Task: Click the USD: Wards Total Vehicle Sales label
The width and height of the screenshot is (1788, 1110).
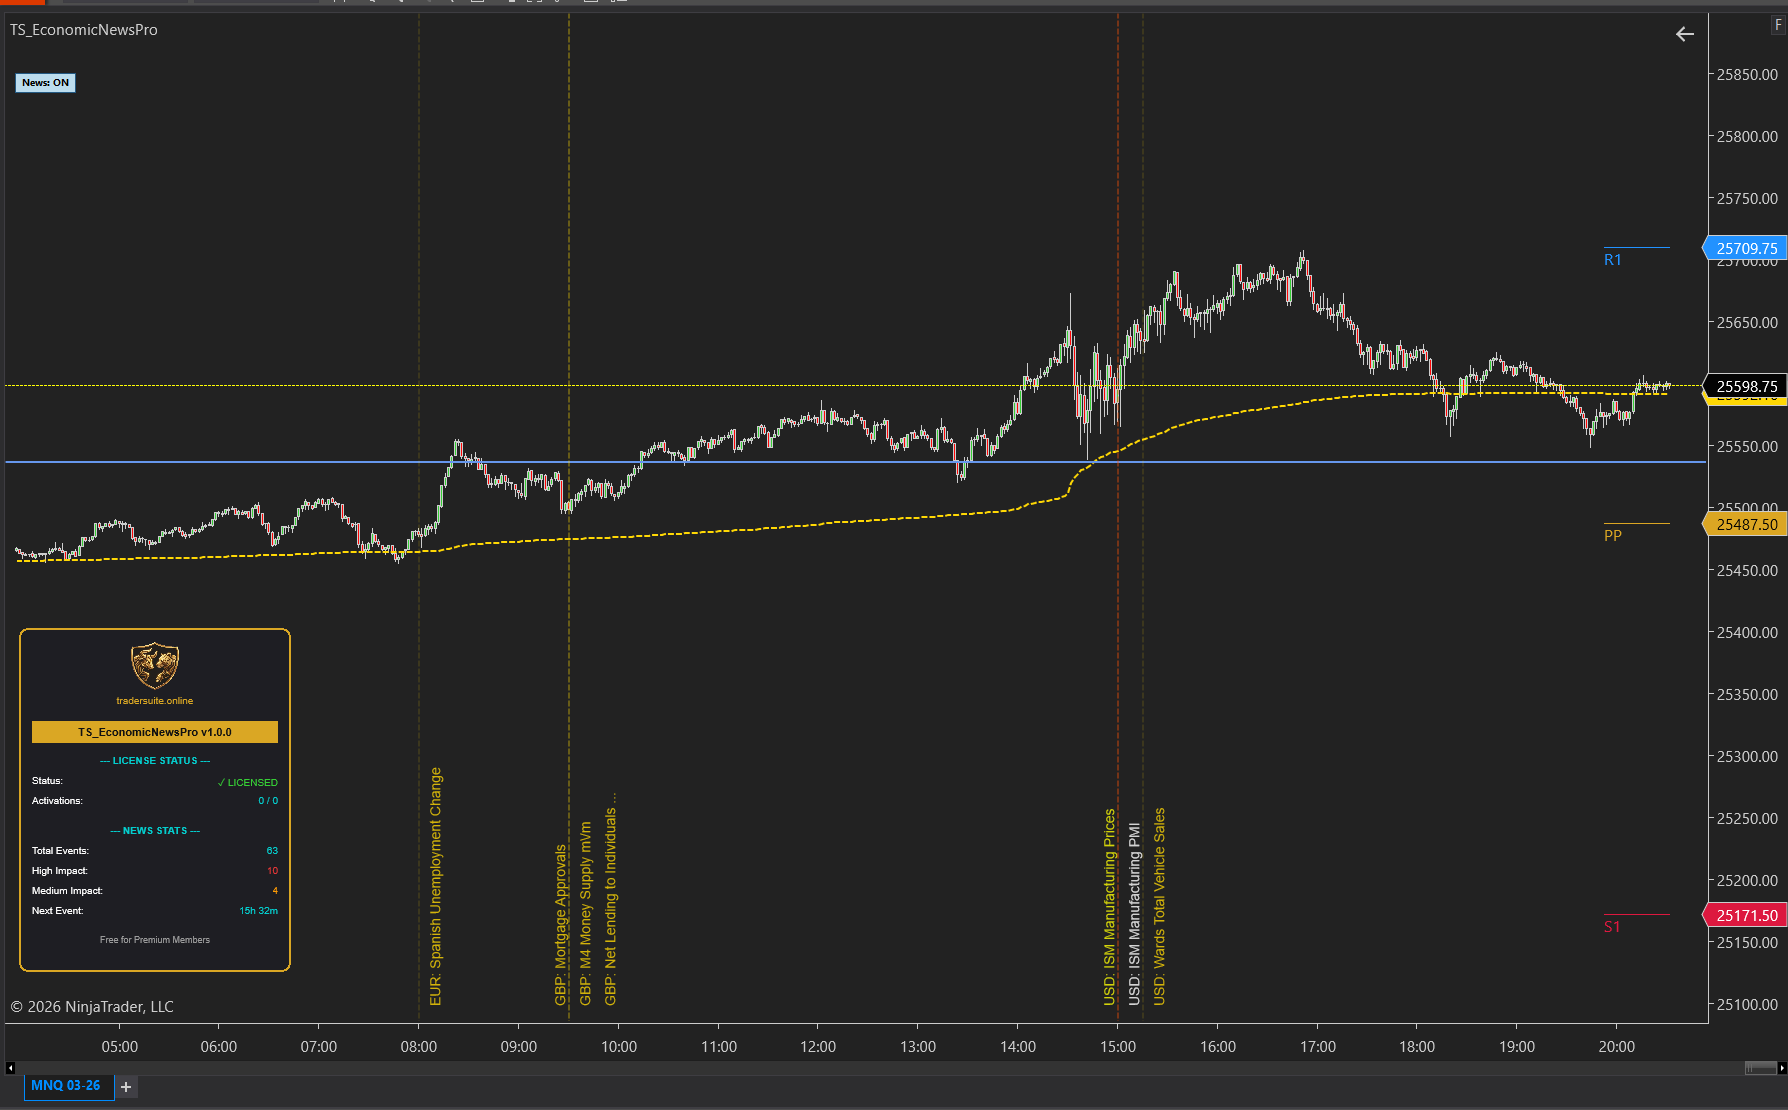Action: pos(1159,907)
